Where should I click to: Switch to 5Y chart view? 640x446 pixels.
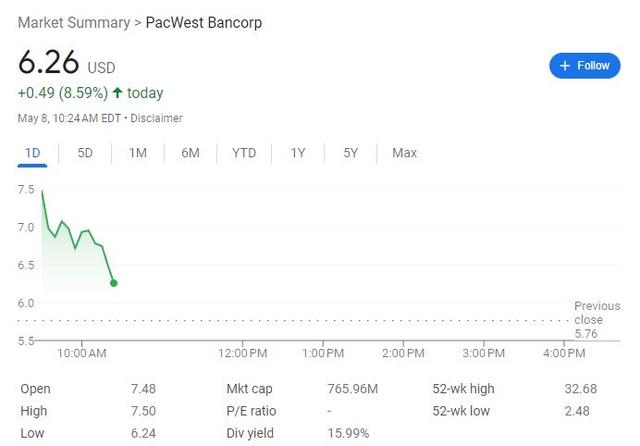350,153
